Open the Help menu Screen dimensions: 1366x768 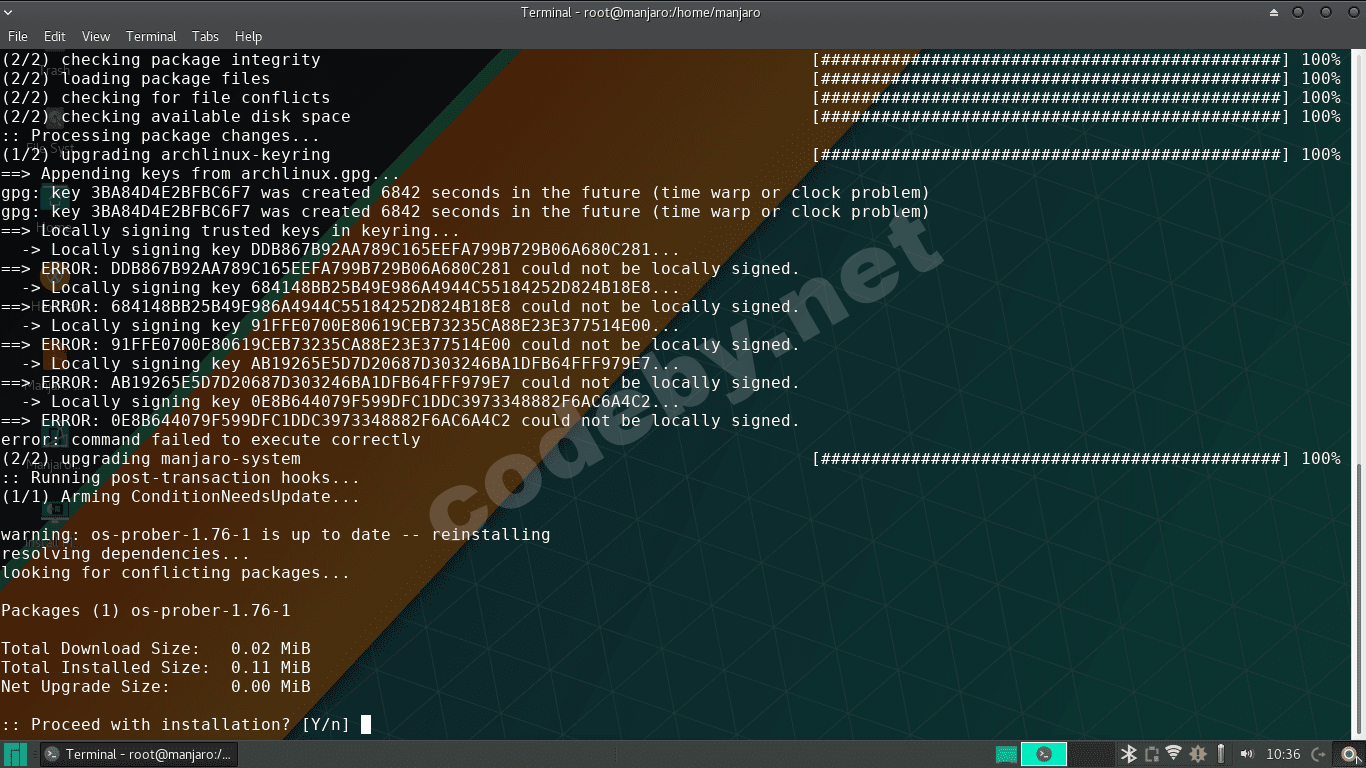point(248,37)
